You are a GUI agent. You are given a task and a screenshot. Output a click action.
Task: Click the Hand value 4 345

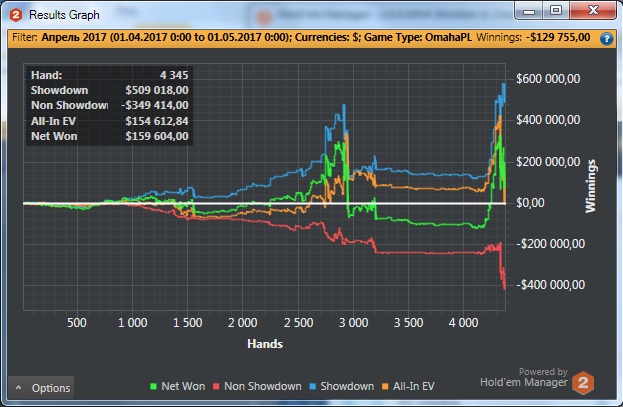[x=174, y=75]
